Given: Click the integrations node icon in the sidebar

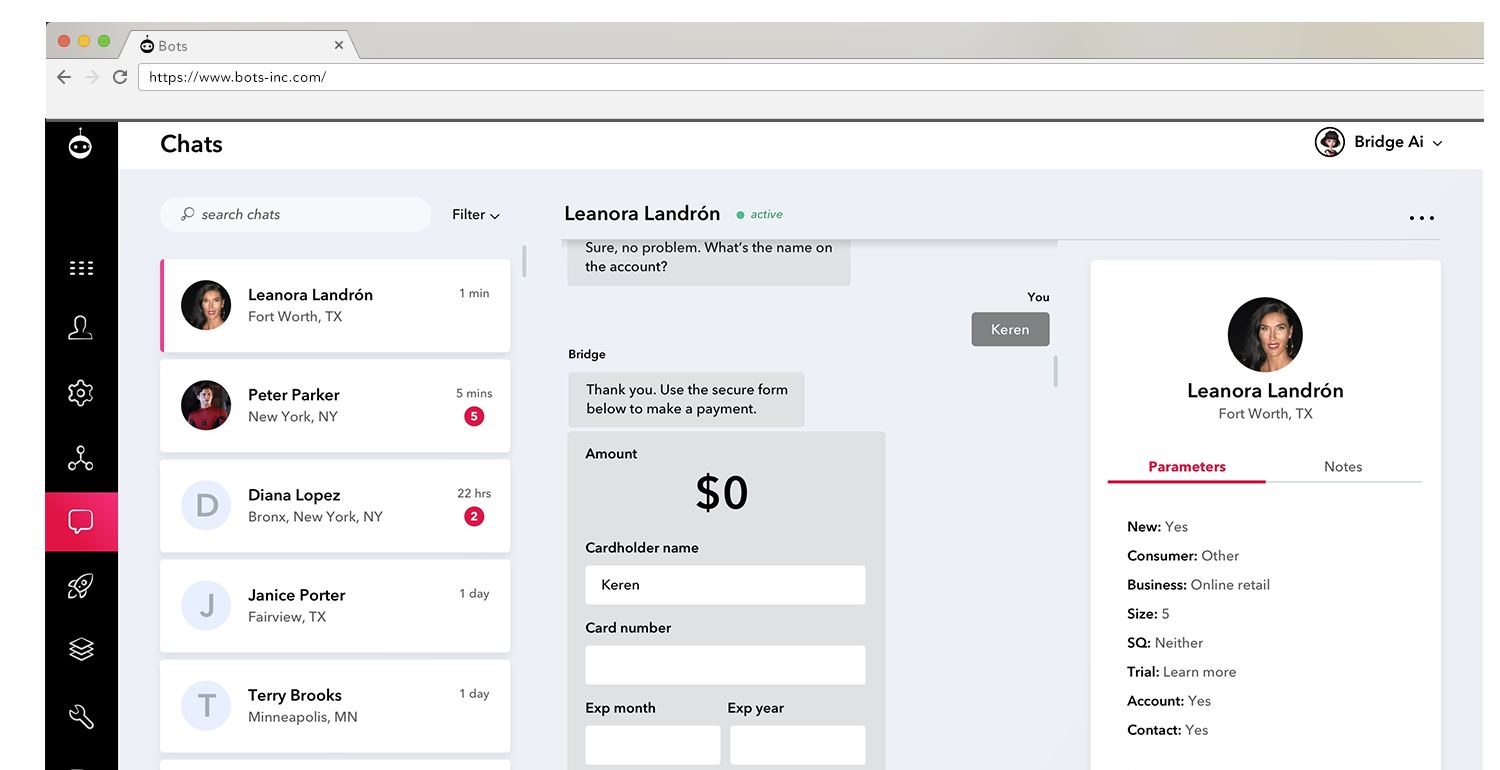Looking at the screenshot, I should (x=81, y=459).
